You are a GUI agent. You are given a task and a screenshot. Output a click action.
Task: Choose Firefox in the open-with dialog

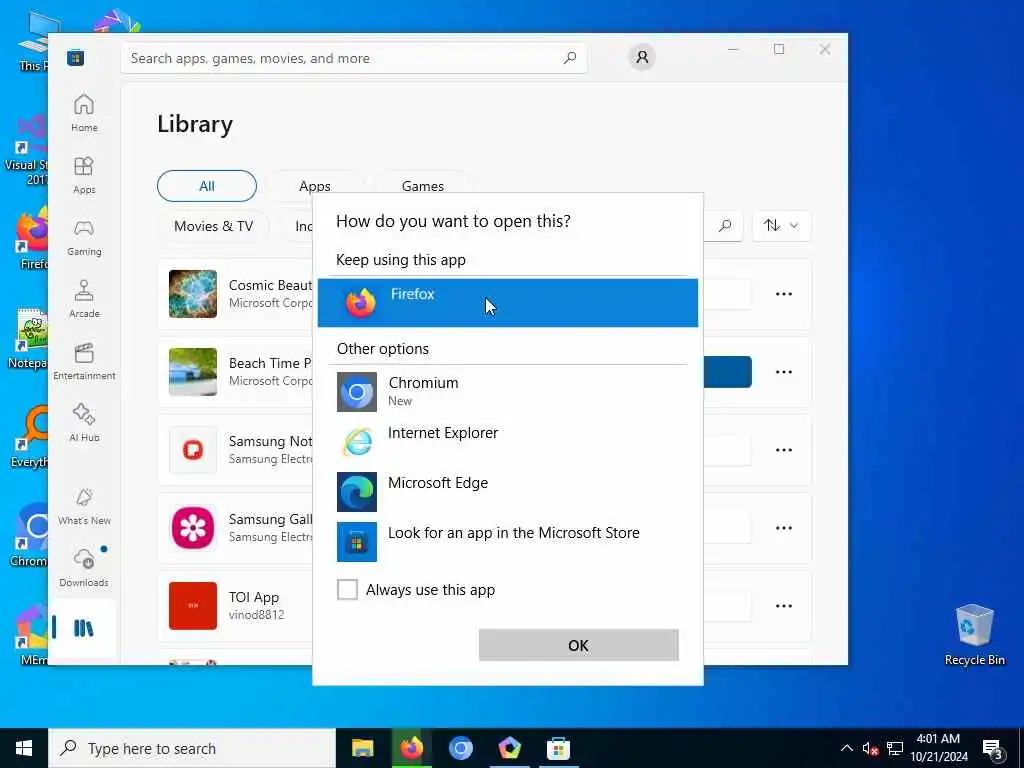507,302
